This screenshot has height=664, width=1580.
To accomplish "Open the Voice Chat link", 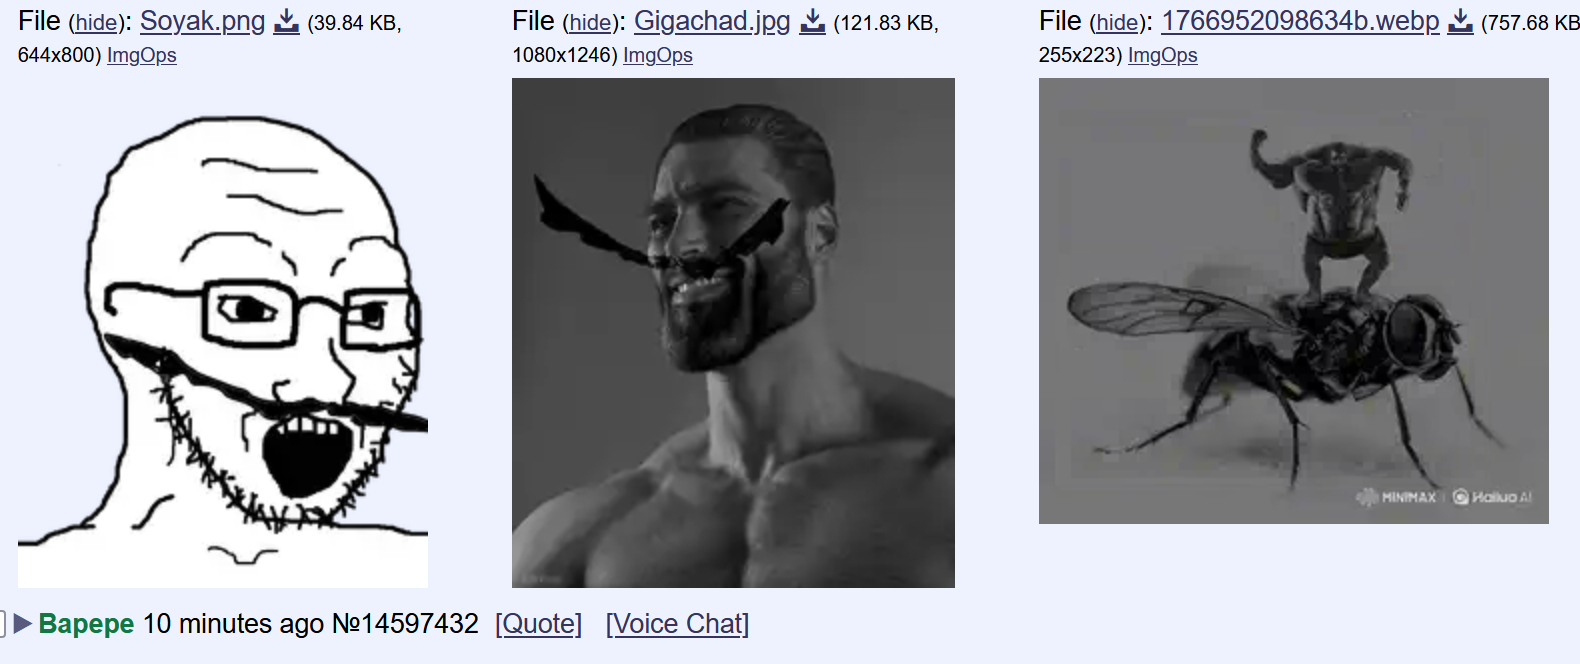I will 677,624.
